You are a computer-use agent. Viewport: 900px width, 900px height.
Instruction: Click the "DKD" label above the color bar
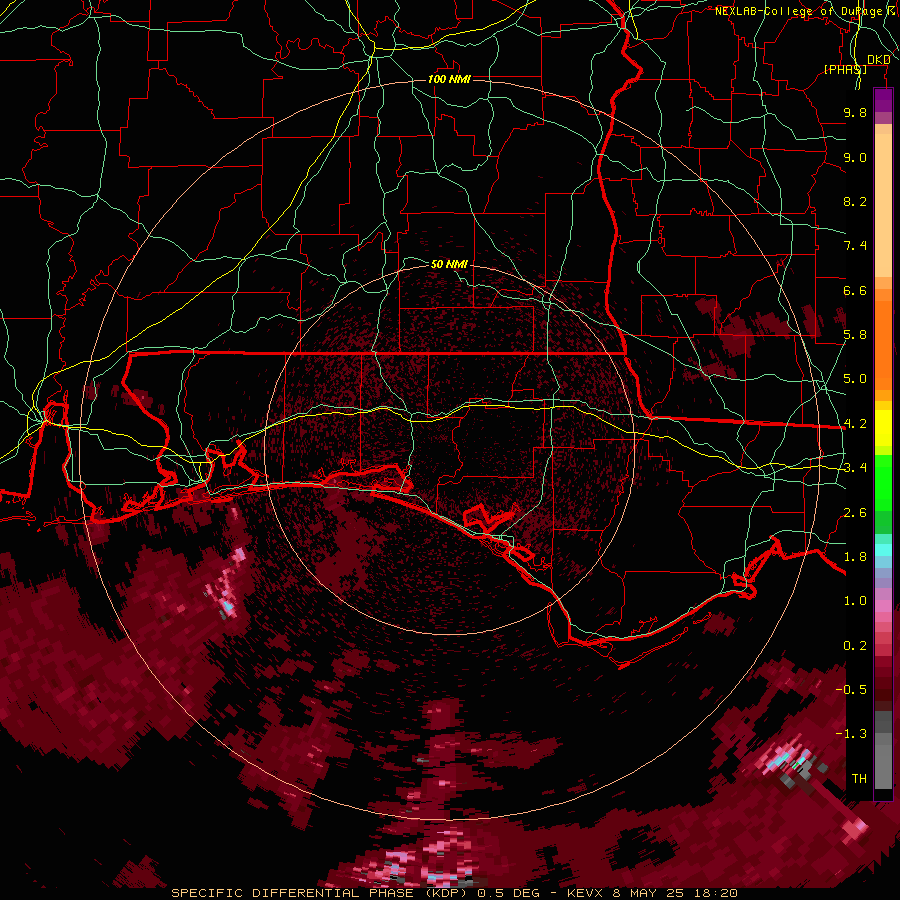(878, 60)
